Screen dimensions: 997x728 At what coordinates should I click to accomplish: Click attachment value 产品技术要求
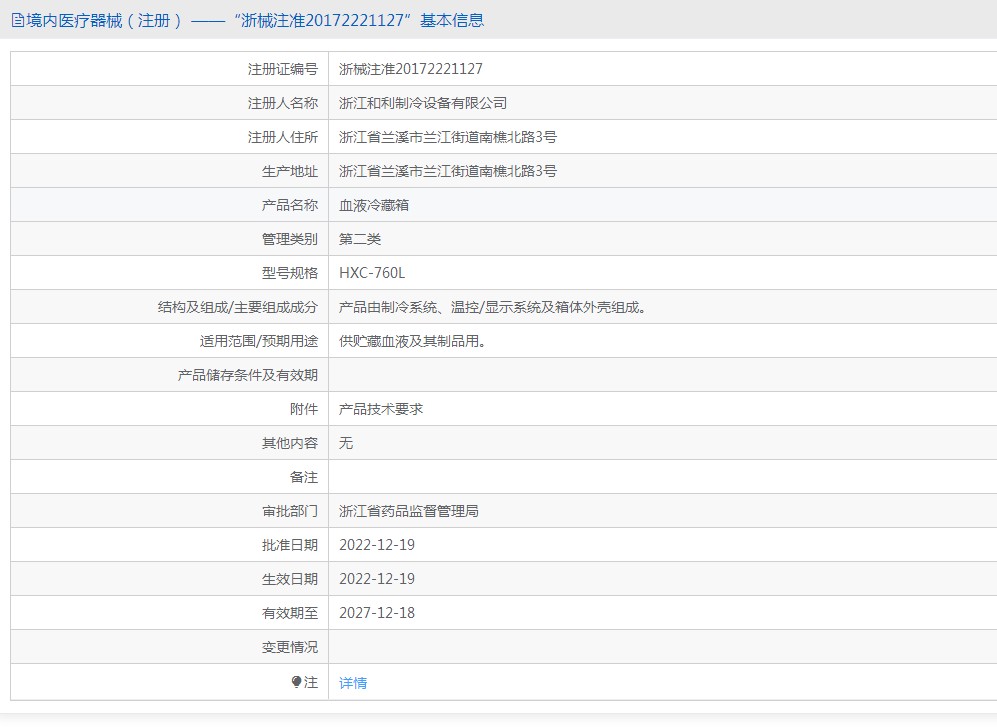381,409
